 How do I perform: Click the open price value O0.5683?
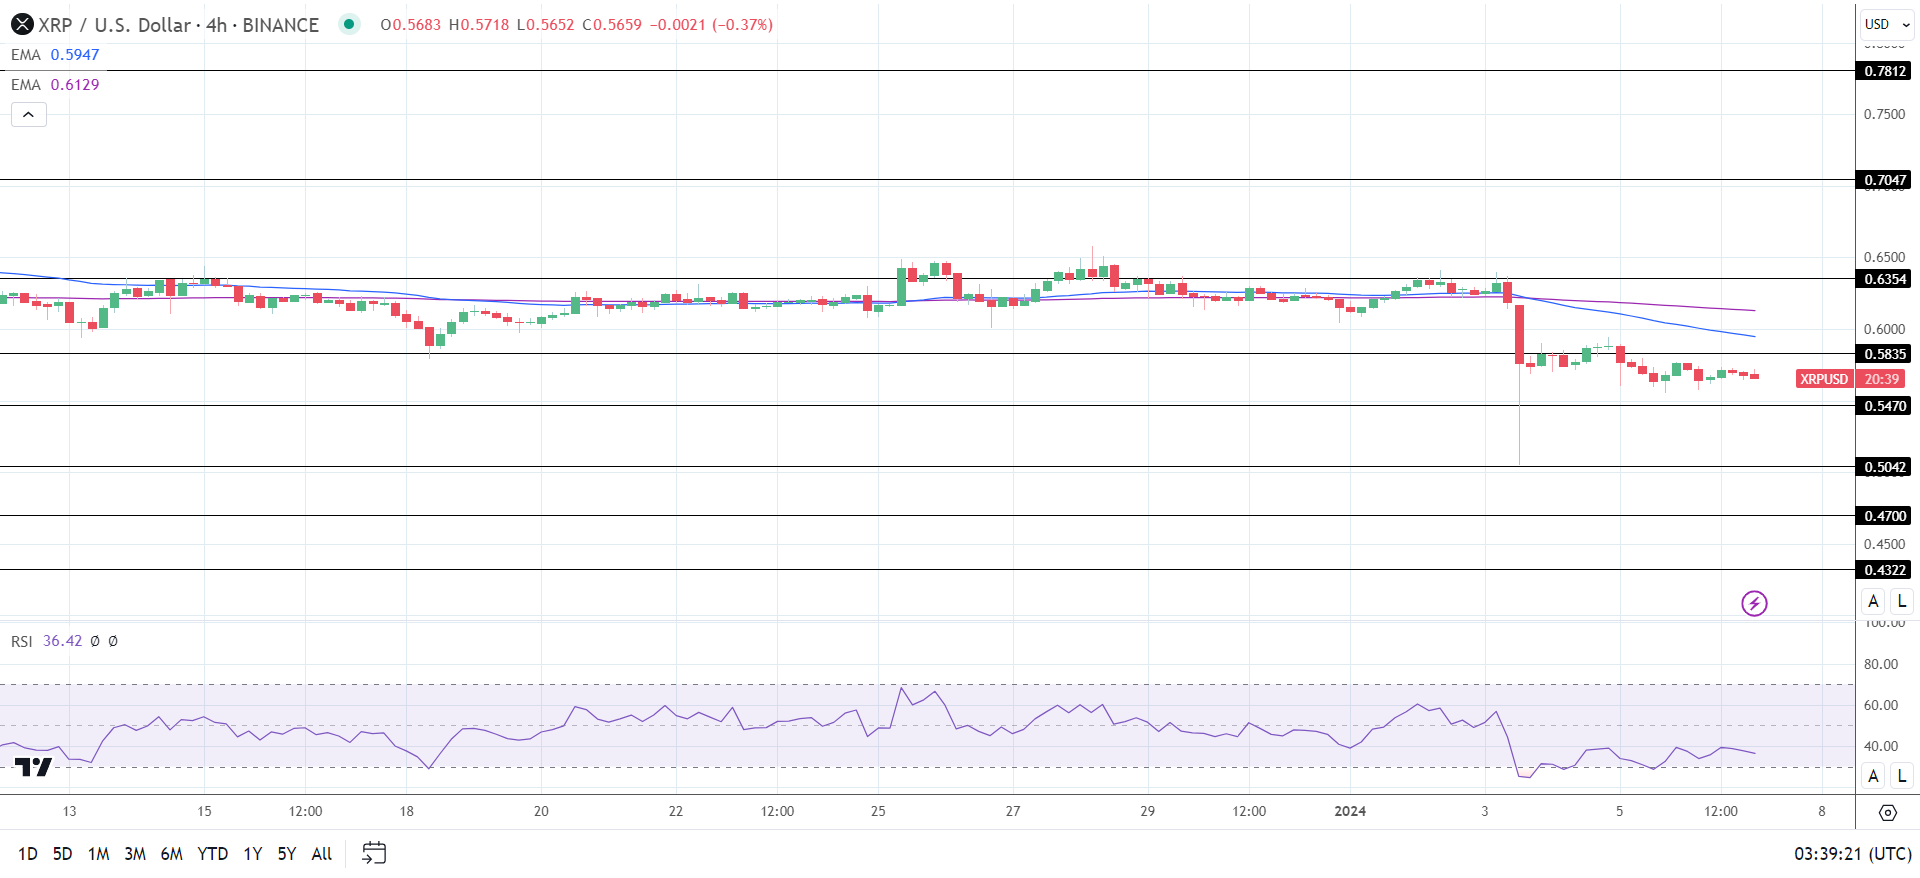pyautogui.click(x=410, y=24)
